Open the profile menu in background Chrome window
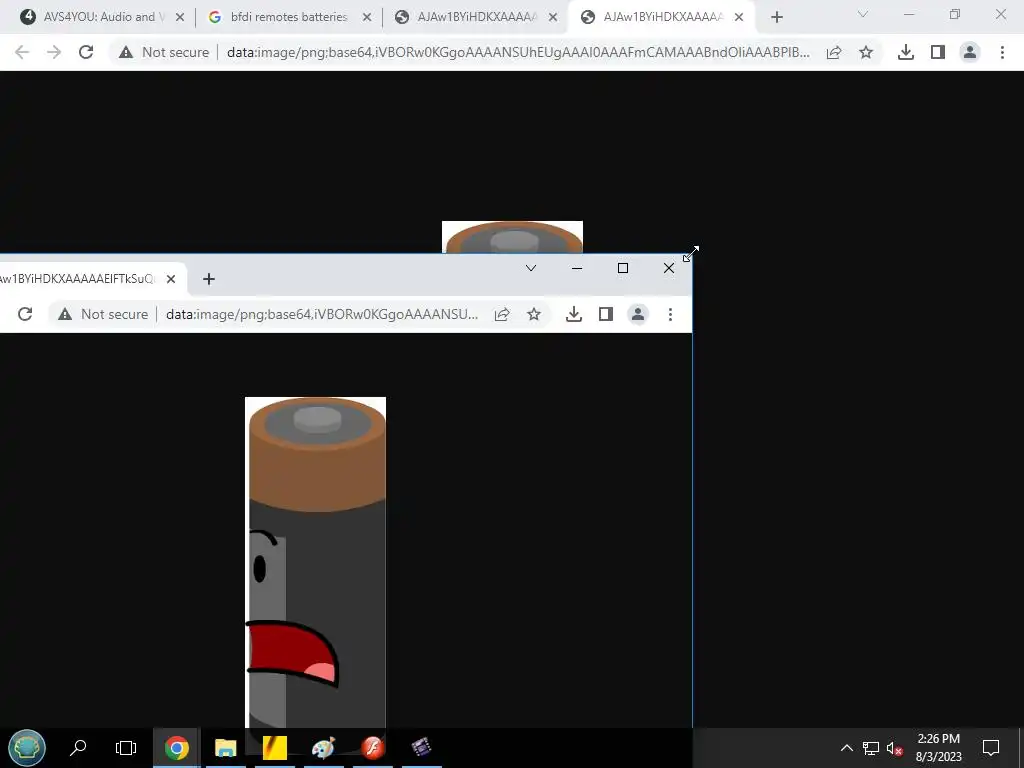 tap(970, 52)
